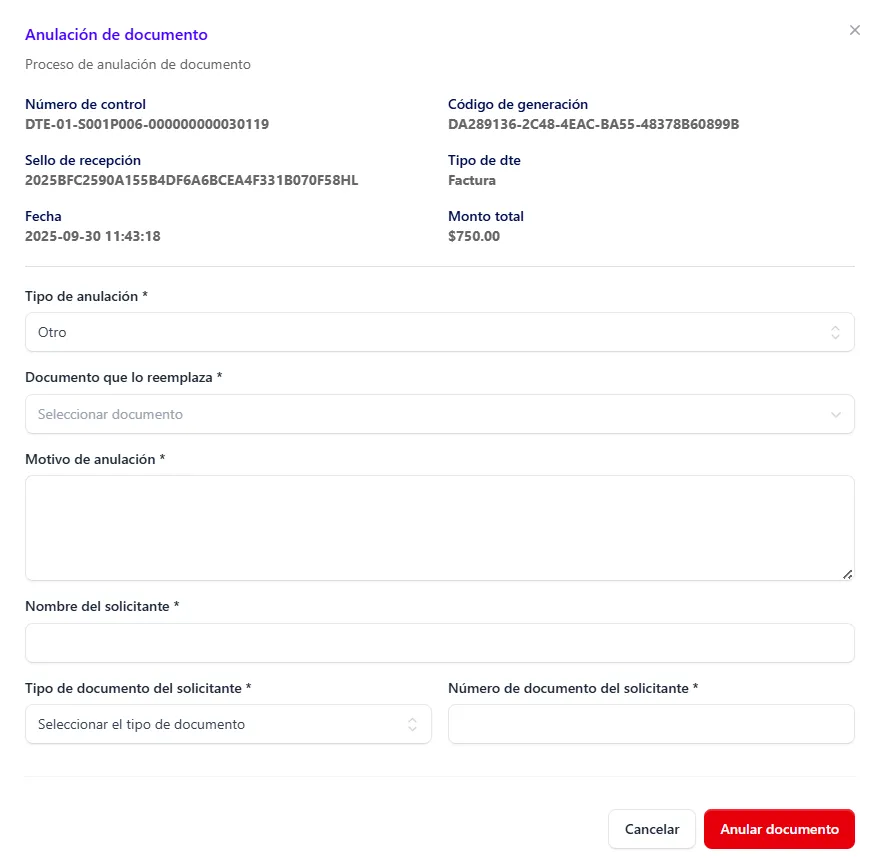
Task: Click the up-down stepper on the Otro select
Action: (x=835, y=331)
